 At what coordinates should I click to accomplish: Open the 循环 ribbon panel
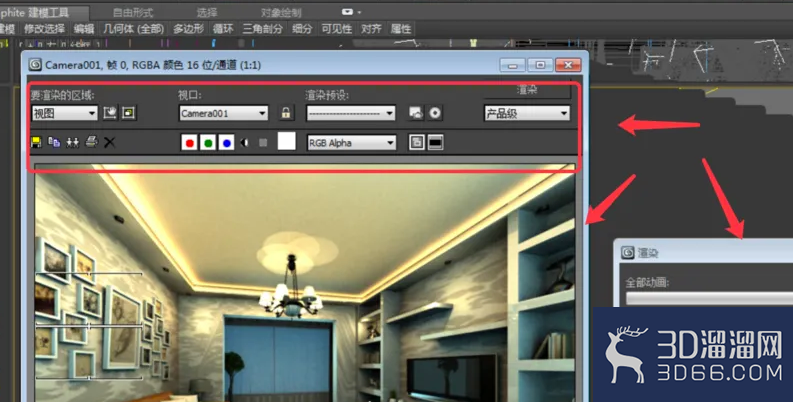tap(223, 29)
